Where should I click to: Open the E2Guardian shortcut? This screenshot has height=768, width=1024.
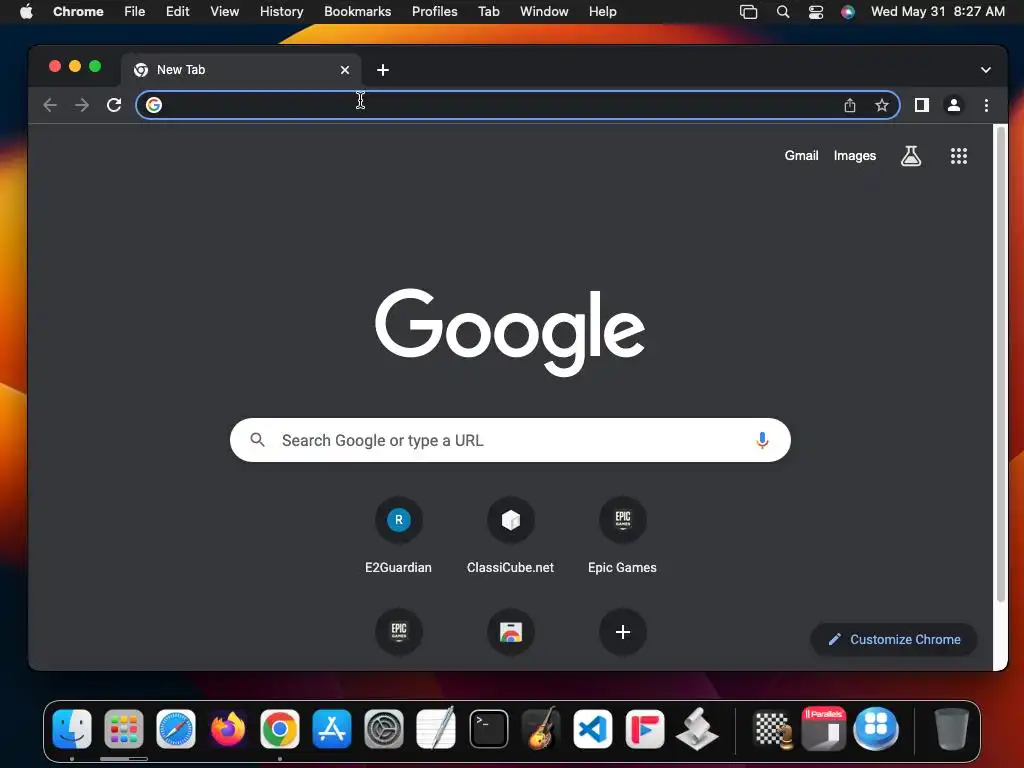(398, 536)
